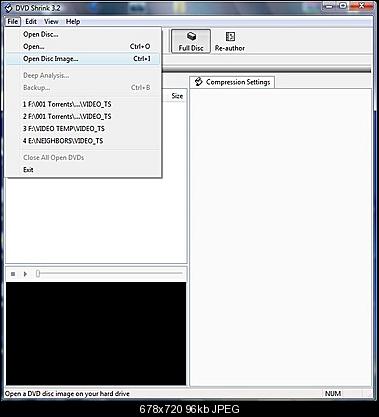This screenshot has height=417, width=379.
Task: Reopen recent path 2 F:\001 Torrents VIDEO_TS
Action: 83,117
